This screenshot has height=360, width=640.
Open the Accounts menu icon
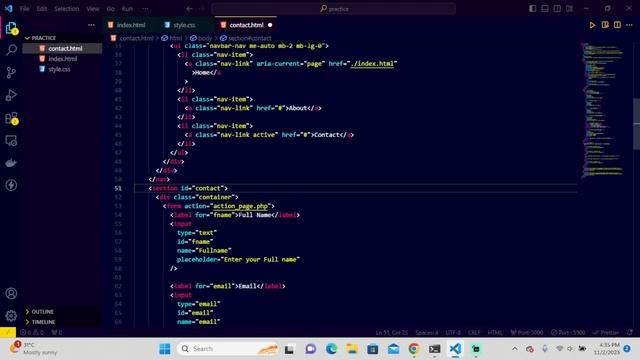pyautogui.click(x=11, y=293)
